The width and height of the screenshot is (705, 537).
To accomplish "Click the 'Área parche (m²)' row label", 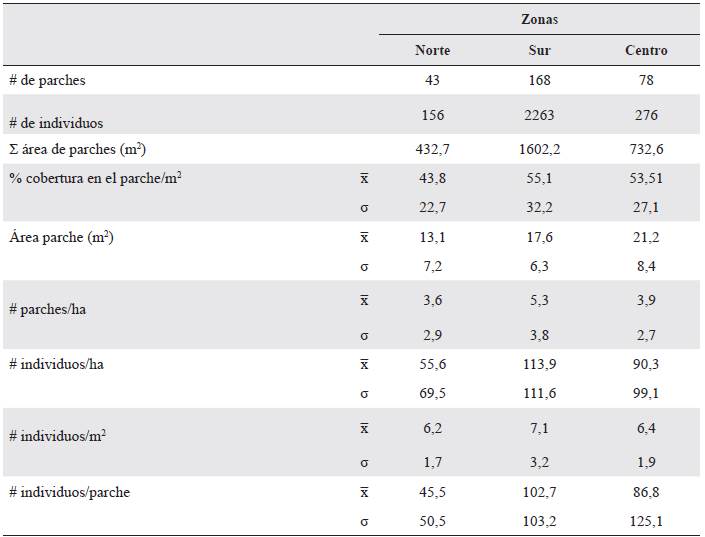I will click(x=63, y=237).
